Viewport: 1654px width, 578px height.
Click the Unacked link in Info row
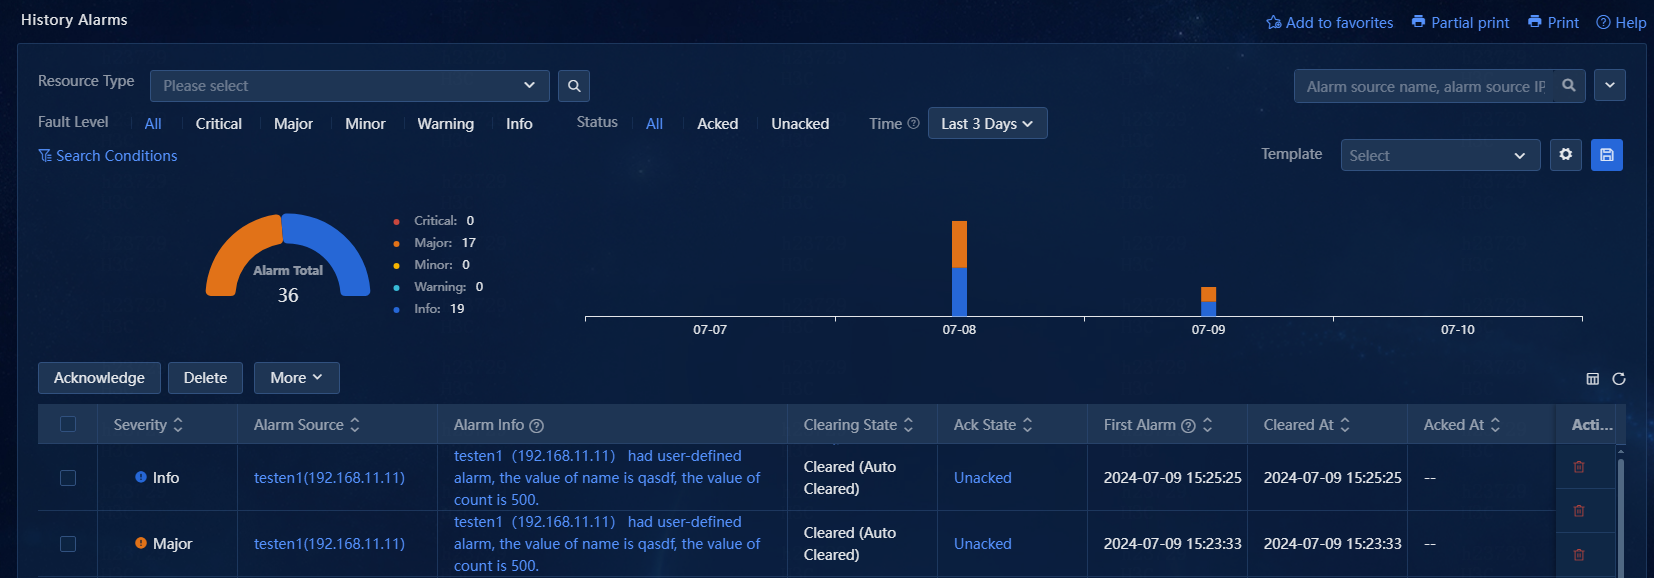tap(983, 478)
